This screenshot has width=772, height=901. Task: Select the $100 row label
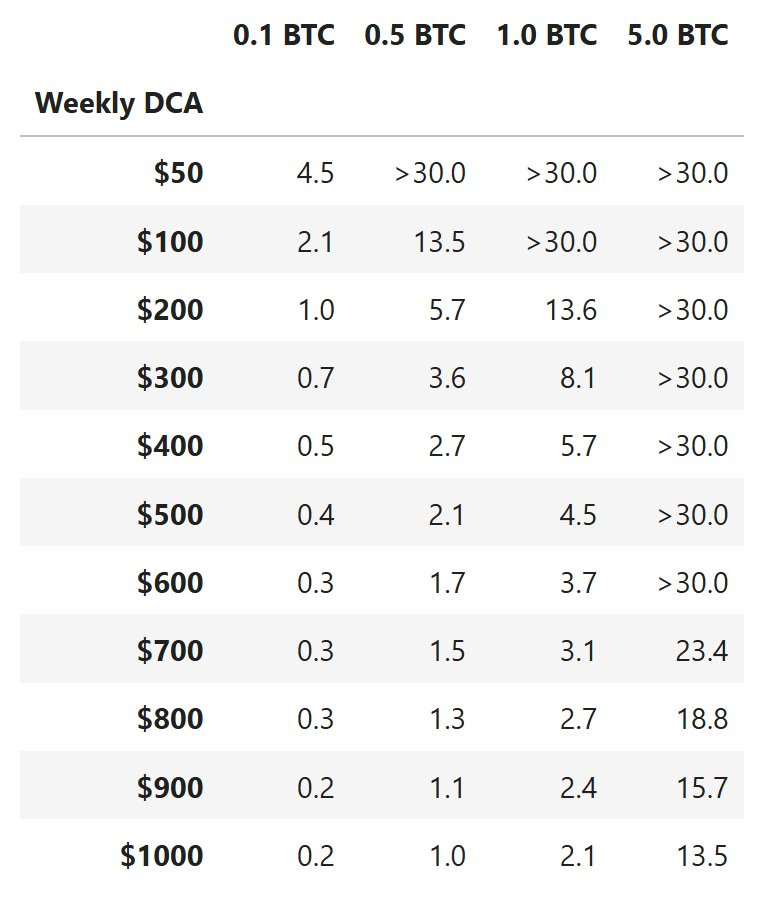(x=170, y=241)
